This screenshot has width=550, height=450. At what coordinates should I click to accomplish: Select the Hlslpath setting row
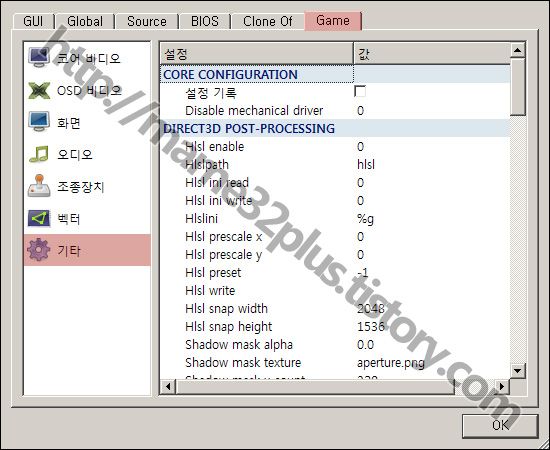pyautogui.click(x=335, y=164)
